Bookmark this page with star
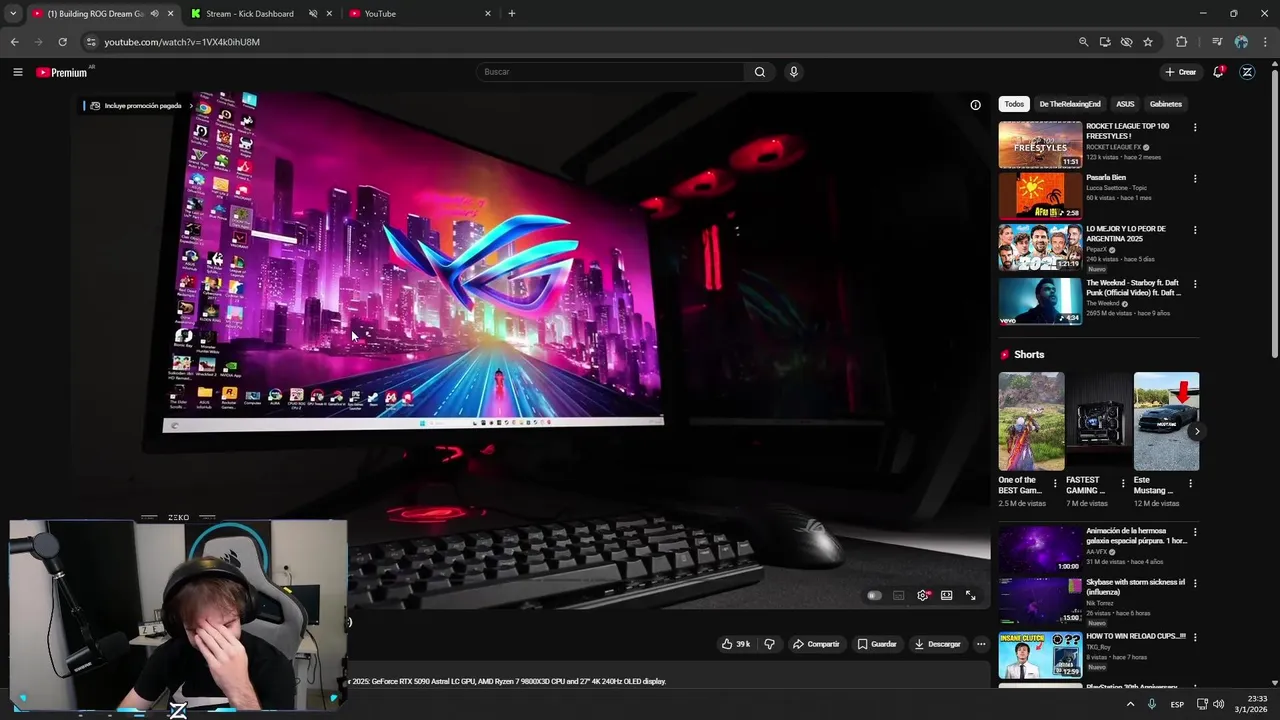The image size is (1280, 720). [1148, 42]
